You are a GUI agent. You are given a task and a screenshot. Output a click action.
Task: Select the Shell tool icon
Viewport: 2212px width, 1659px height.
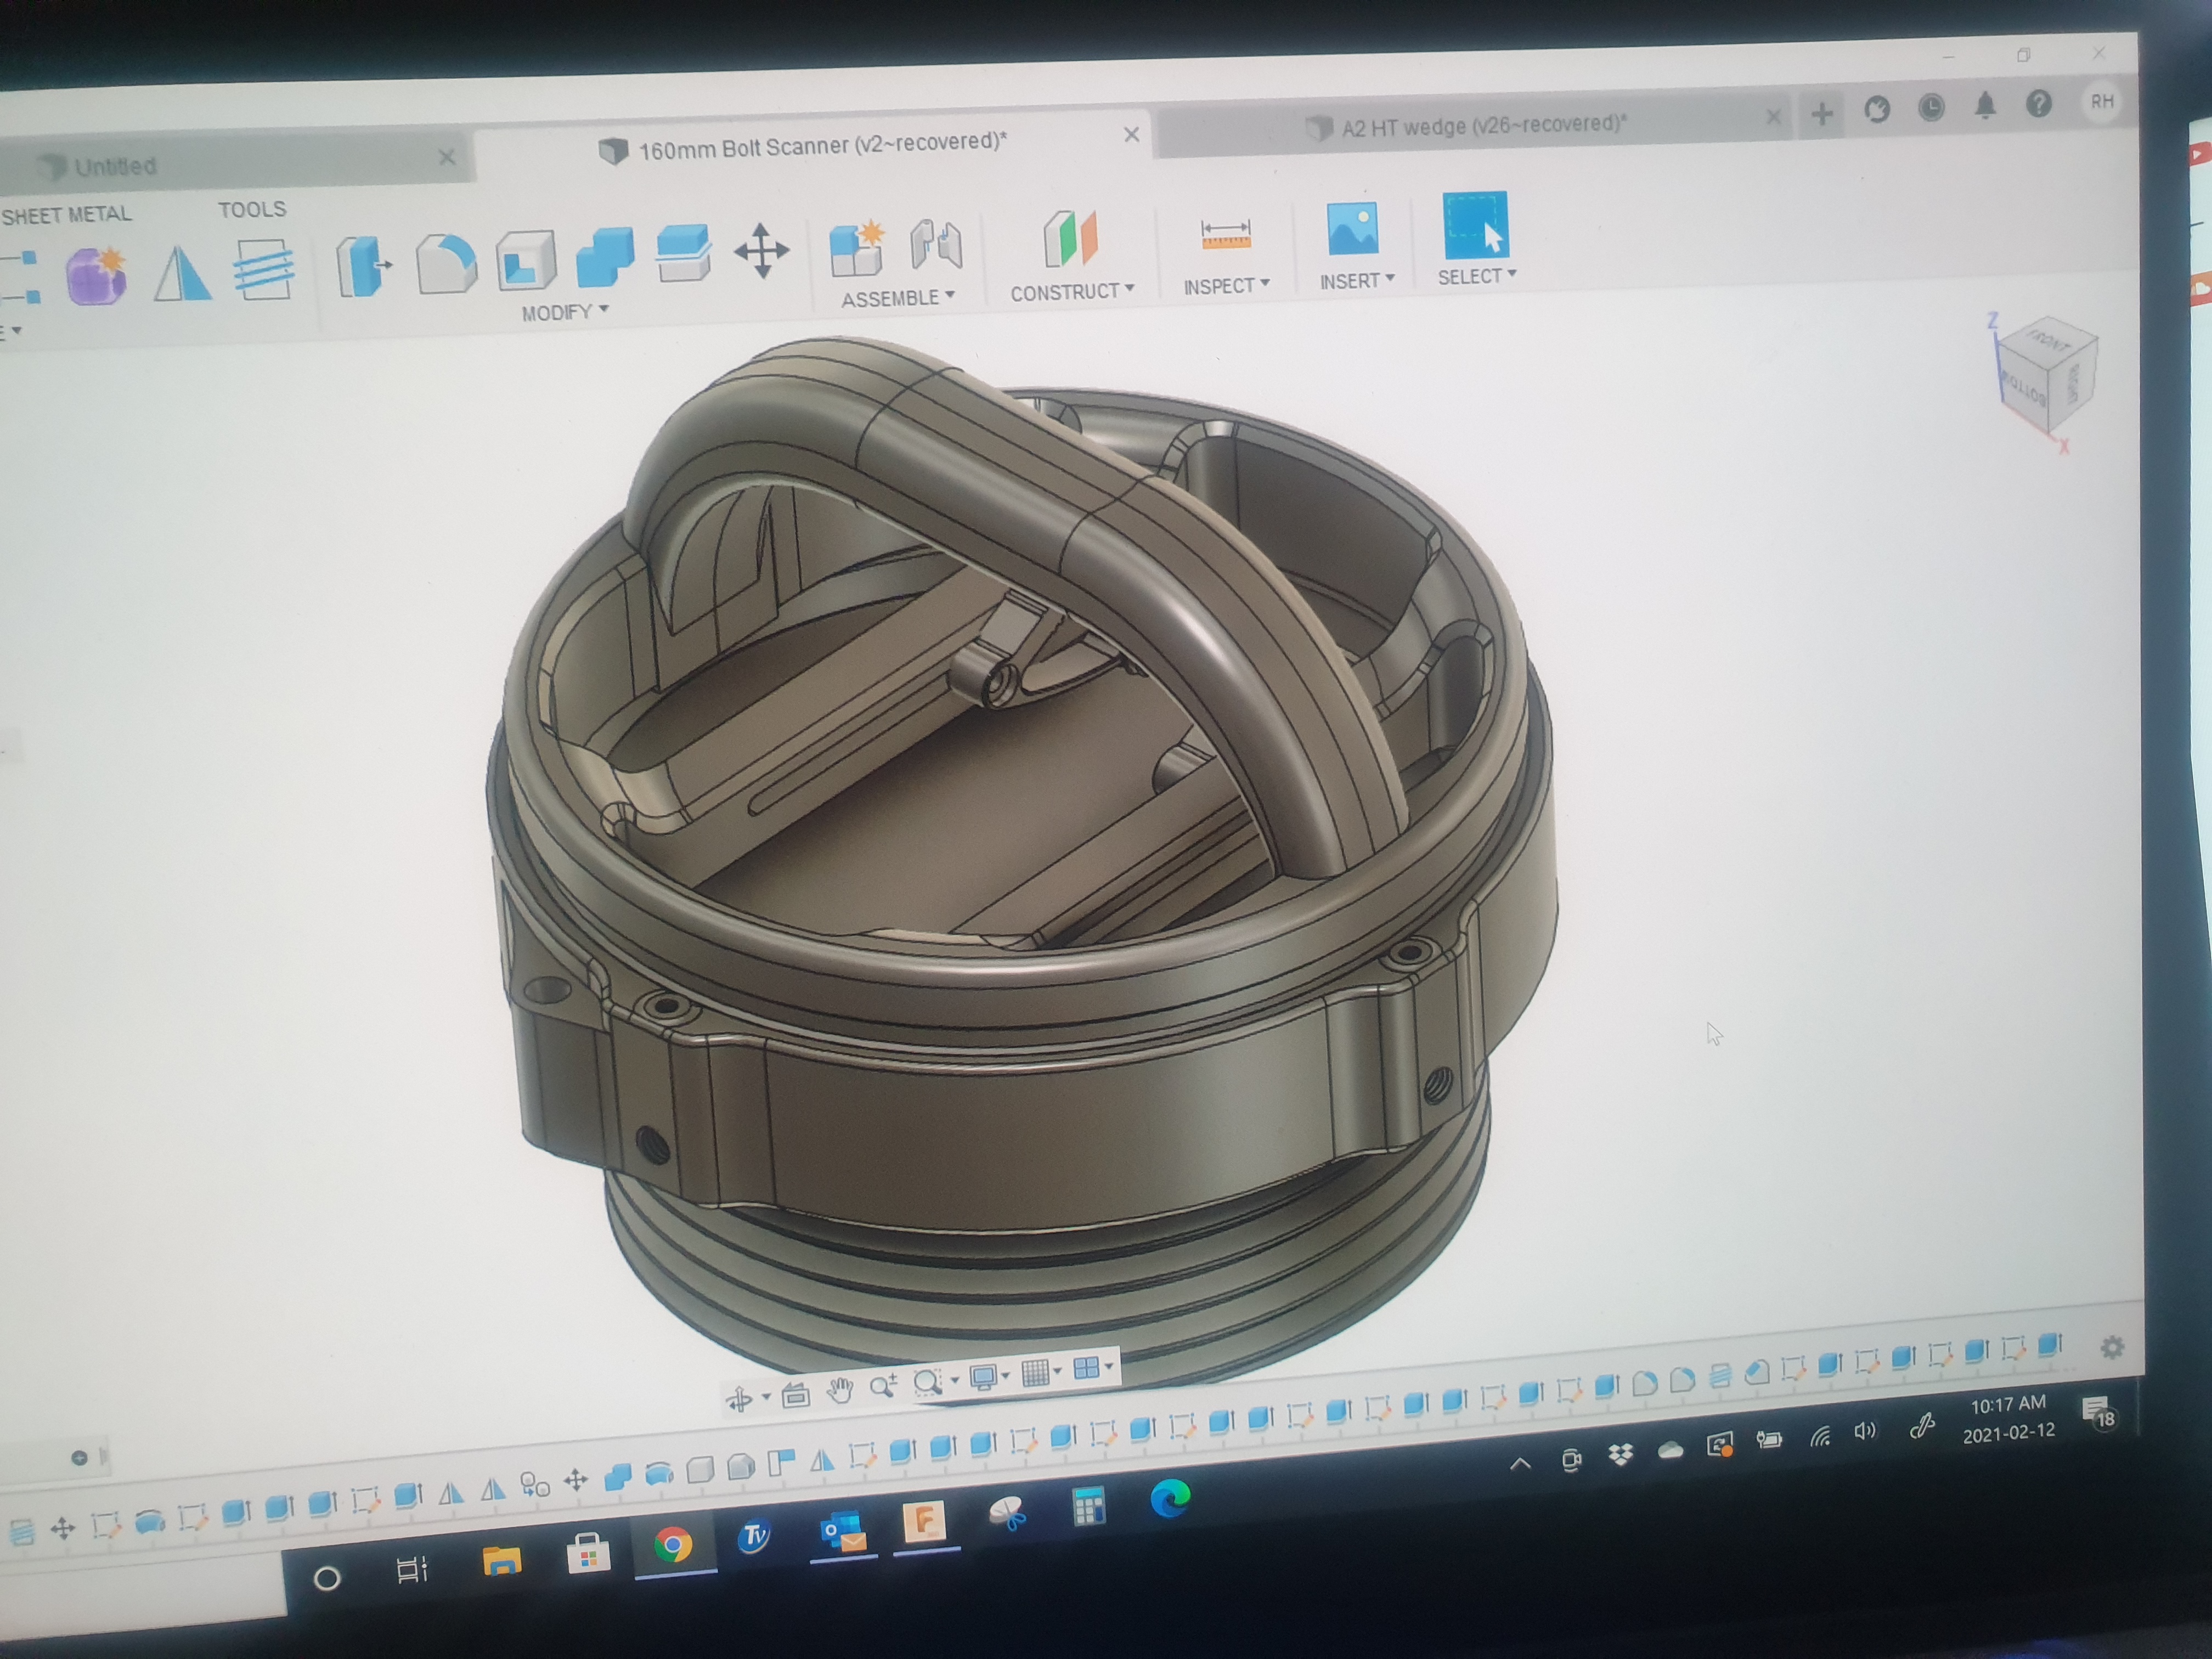pos(525,261)
